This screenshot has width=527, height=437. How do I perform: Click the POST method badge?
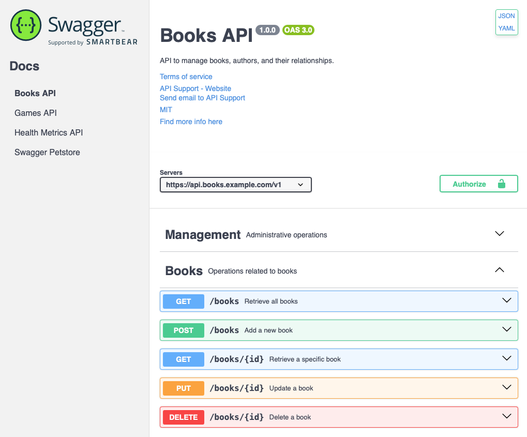pyautogui.click(x=184, y=330)
